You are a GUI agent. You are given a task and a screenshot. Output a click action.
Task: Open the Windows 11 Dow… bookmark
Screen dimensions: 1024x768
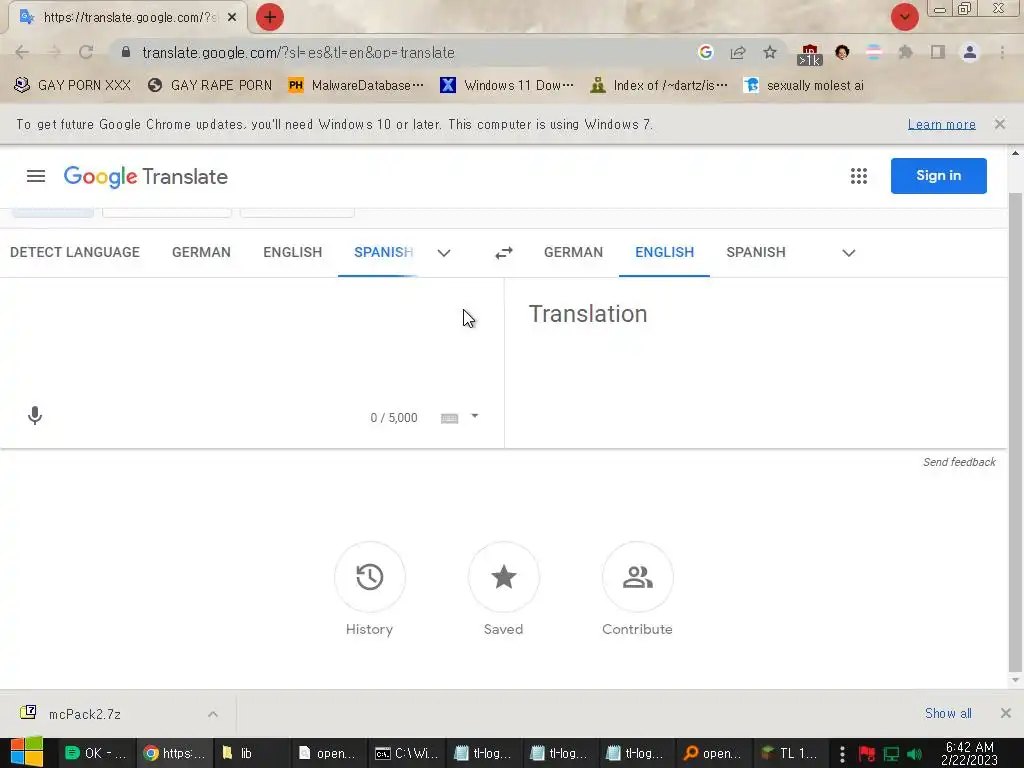[x=507, y=85]
